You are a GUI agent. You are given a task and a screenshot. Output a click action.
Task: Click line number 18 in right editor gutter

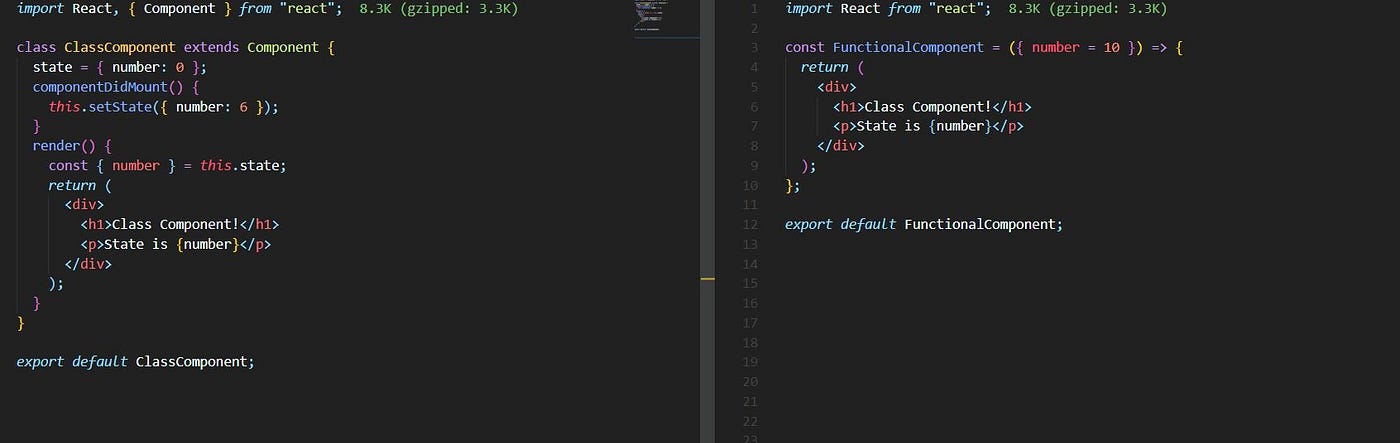pos(751,342)
